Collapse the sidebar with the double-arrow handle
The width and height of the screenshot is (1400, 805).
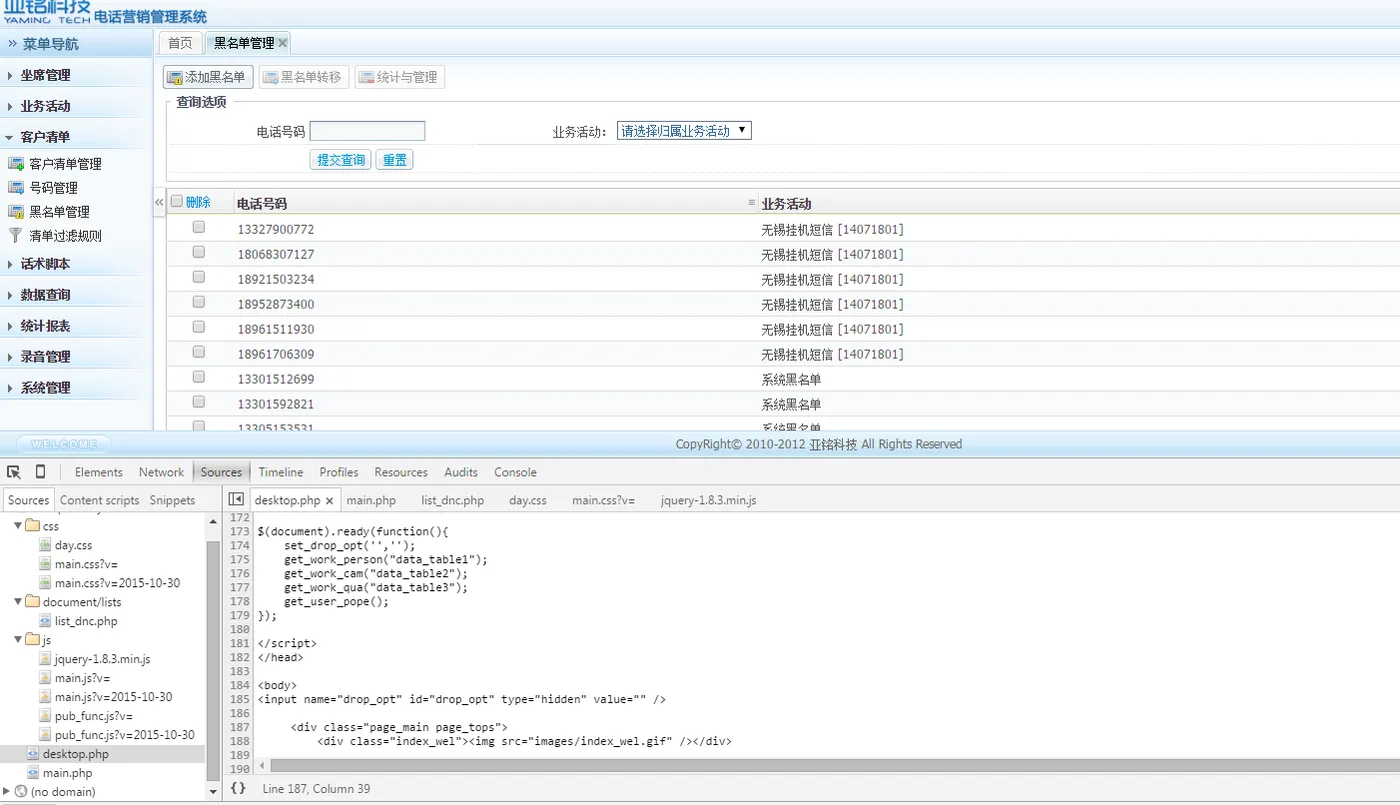pyautogui.click(x=159, y=202)
